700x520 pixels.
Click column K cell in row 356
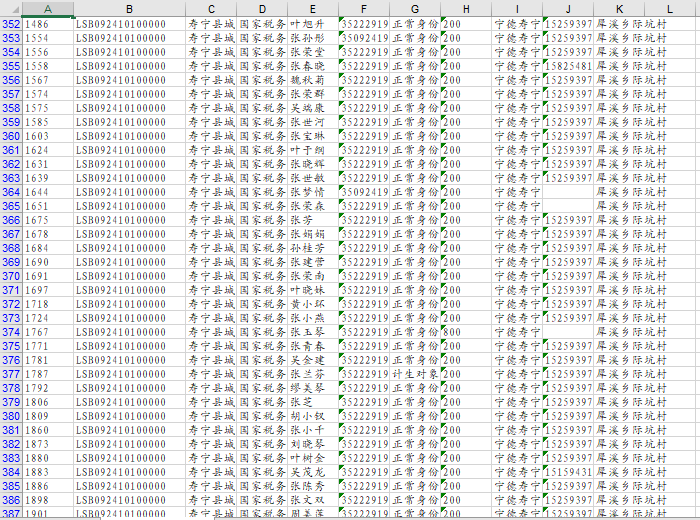(619, 80)
